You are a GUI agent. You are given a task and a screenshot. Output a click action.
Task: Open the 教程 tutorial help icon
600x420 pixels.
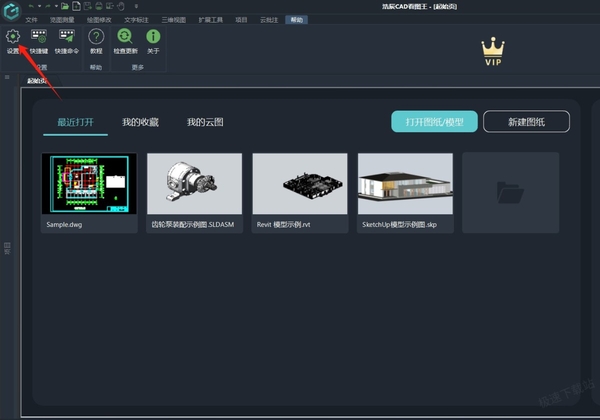point(96,37)
